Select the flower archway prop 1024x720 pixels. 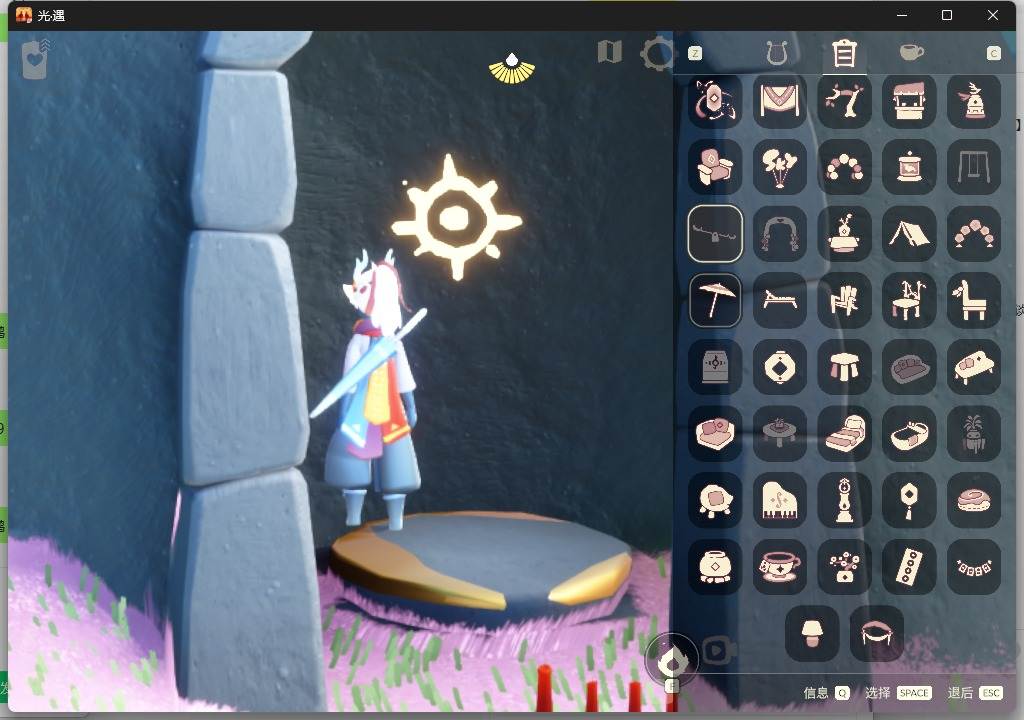click(x=780, y=234)
